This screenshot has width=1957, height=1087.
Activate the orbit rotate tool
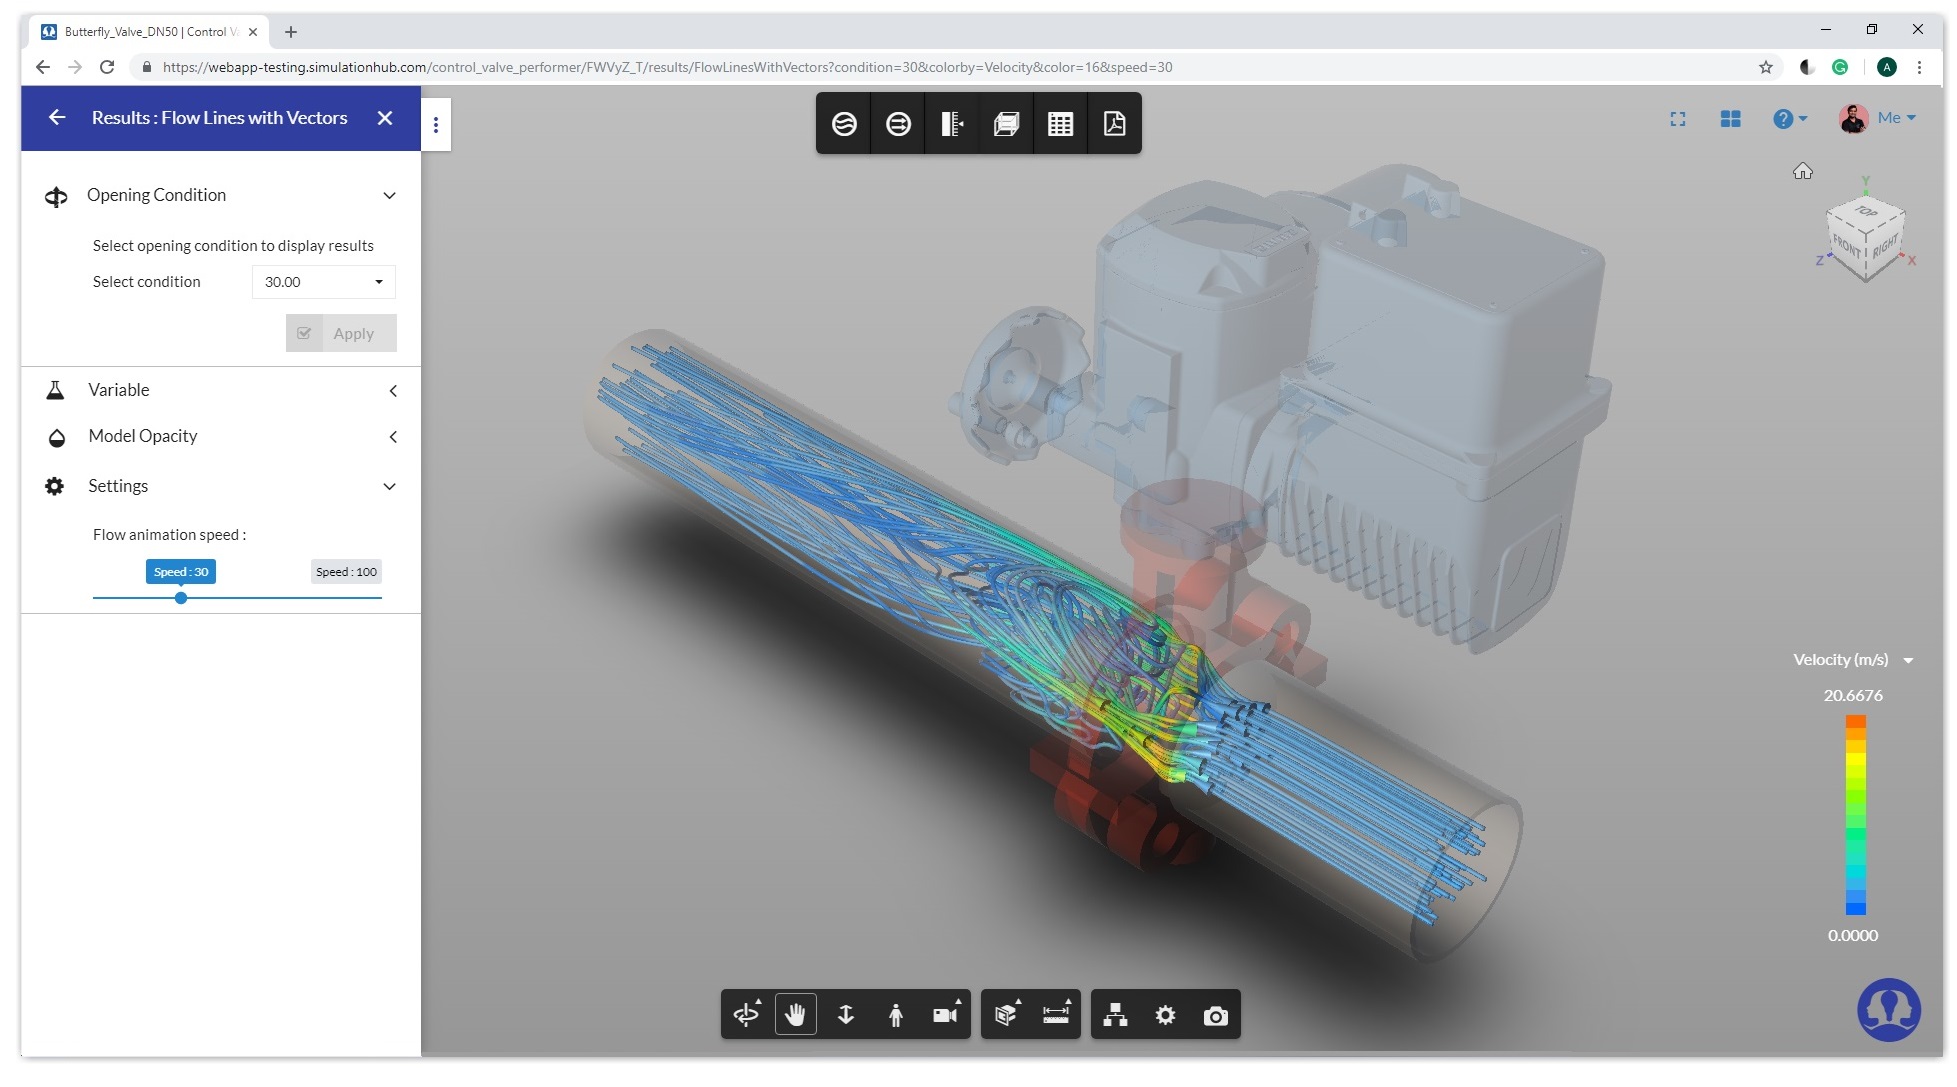pyautogui.click(x=746, y=1014)
